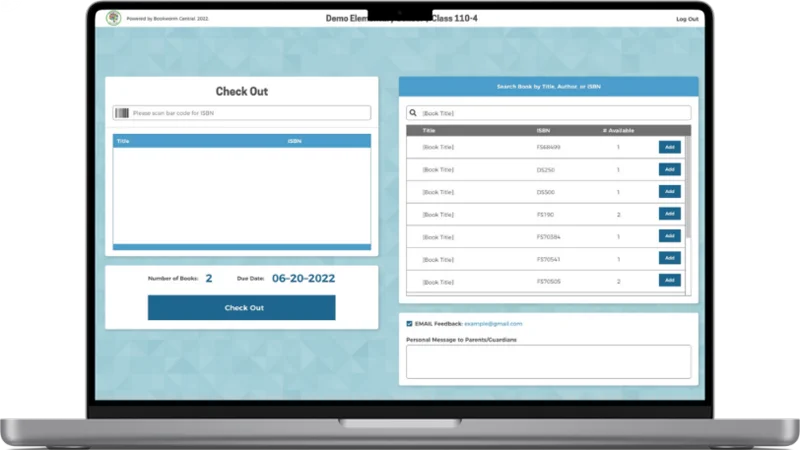Click the magnifier search icon
Viewport: 800px width, 450px height.
pos(413,113)
